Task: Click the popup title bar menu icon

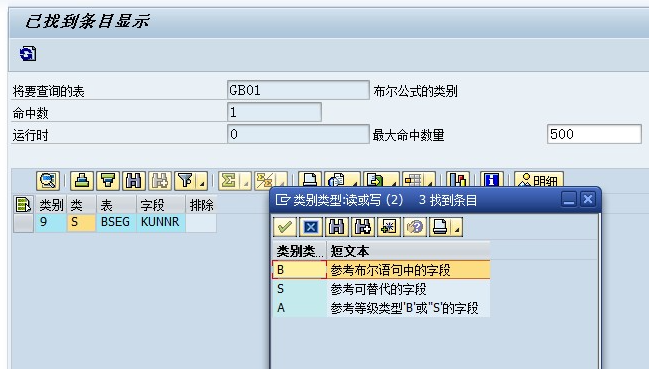Action: coord(283,200)
